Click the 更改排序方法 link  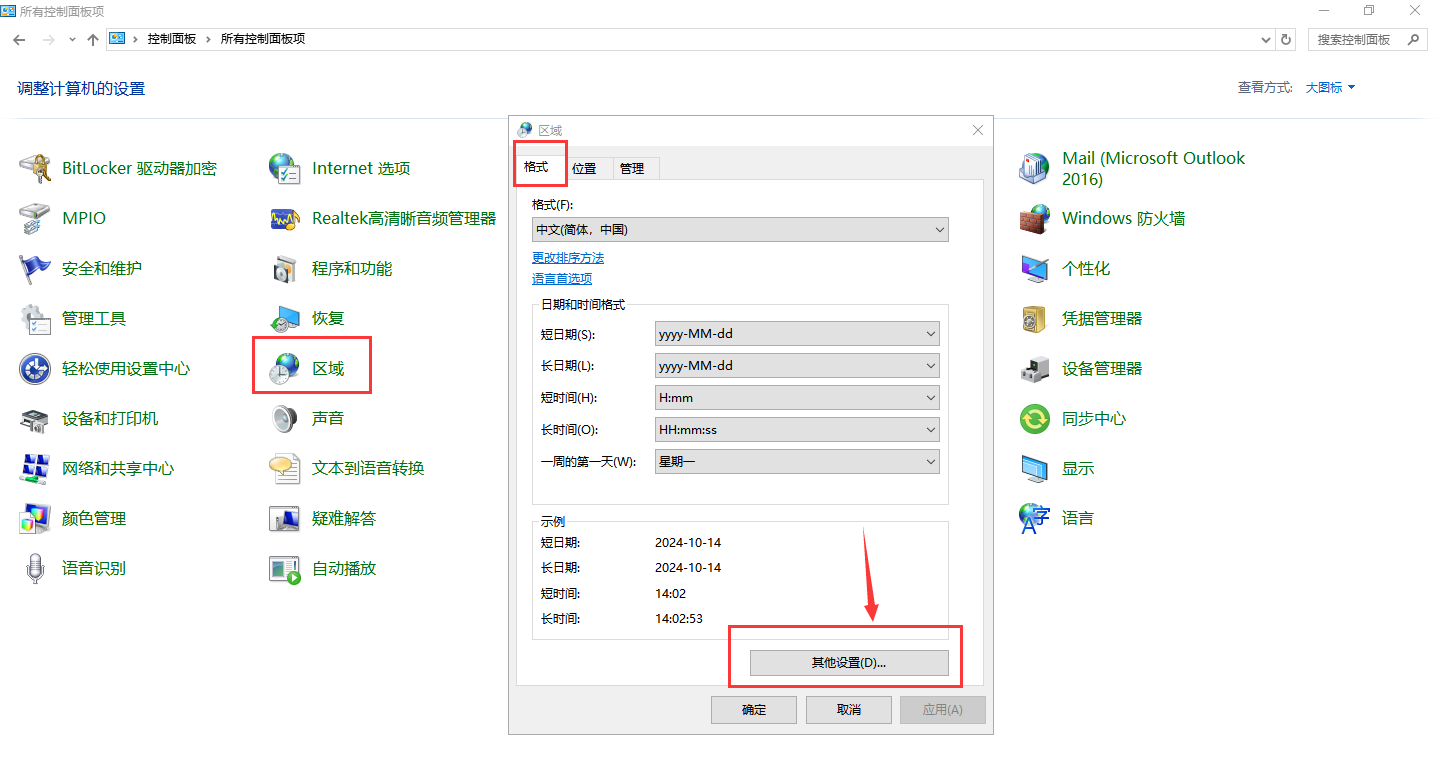pyautogui.click(x=568, y=258)
